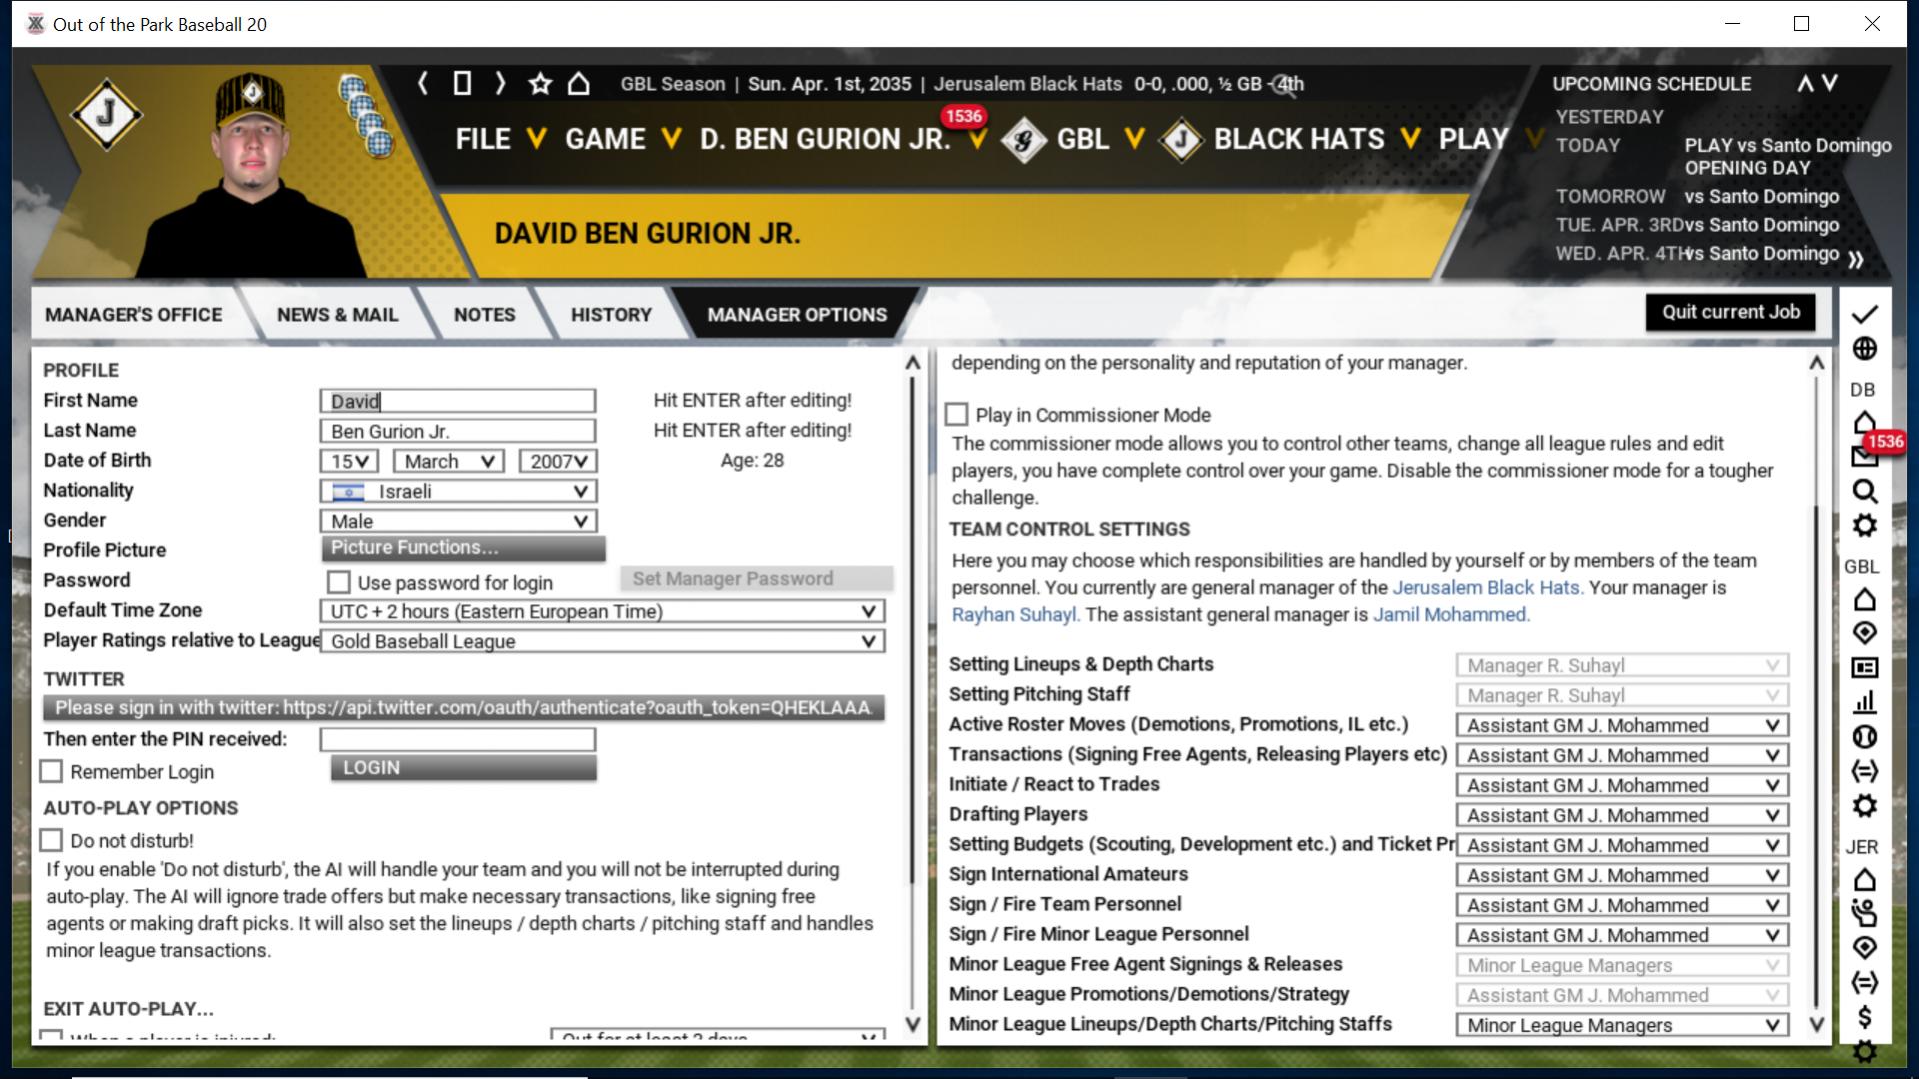The height and width of the screenshot is (1079, 1919).
Task: Open the Rayhan Suhayl manager link
Action: pyautogui.click(x=1014, y=615)
